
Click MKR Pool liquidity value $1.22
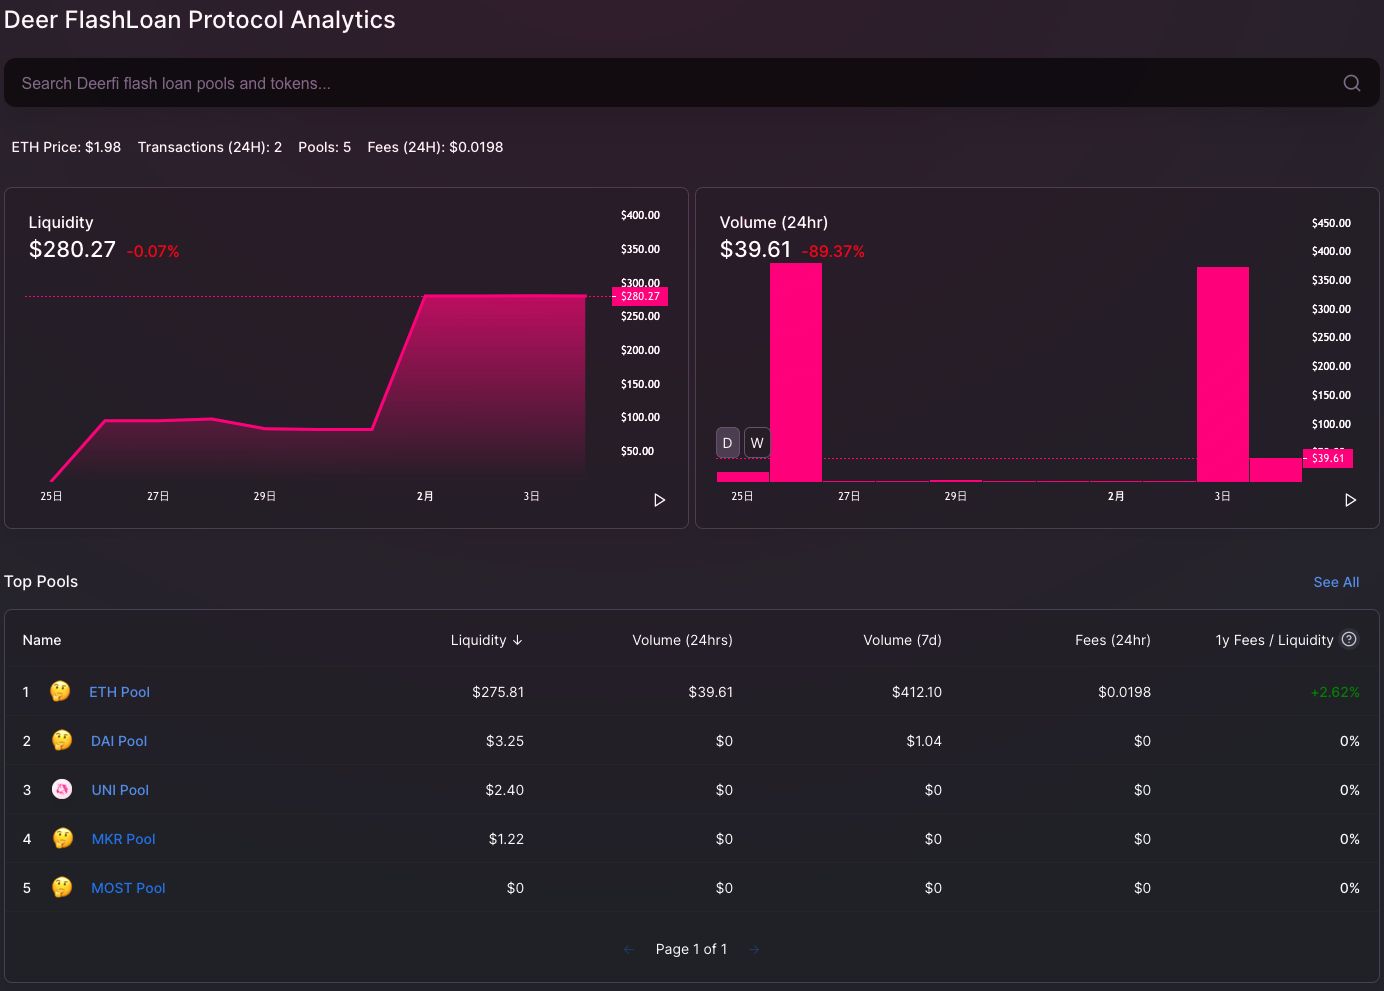point(506,839)
